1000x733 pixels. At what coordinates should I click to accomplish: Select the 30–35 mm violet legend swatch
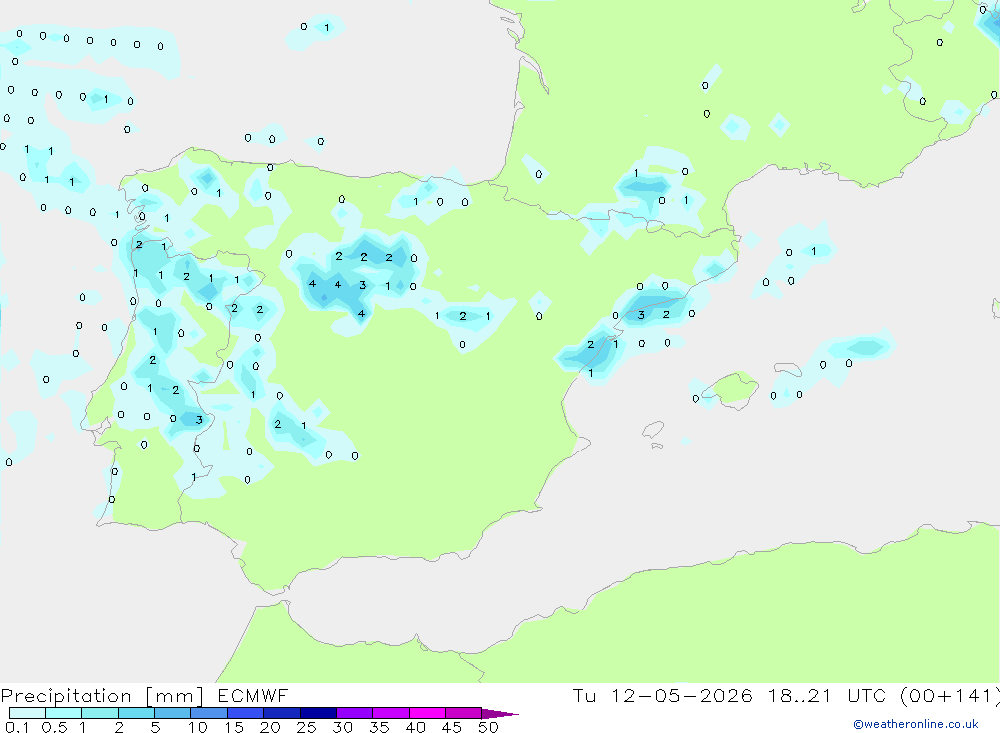point(354,713)
